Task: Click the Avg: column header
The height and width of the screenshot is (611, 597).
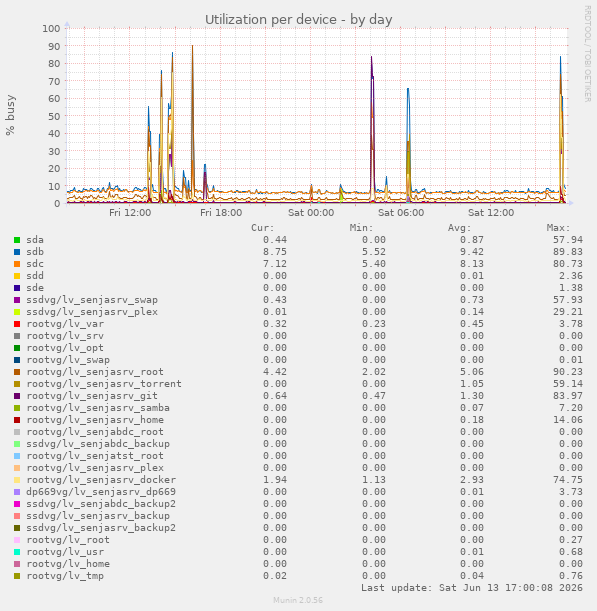Action: pos(459,228)
